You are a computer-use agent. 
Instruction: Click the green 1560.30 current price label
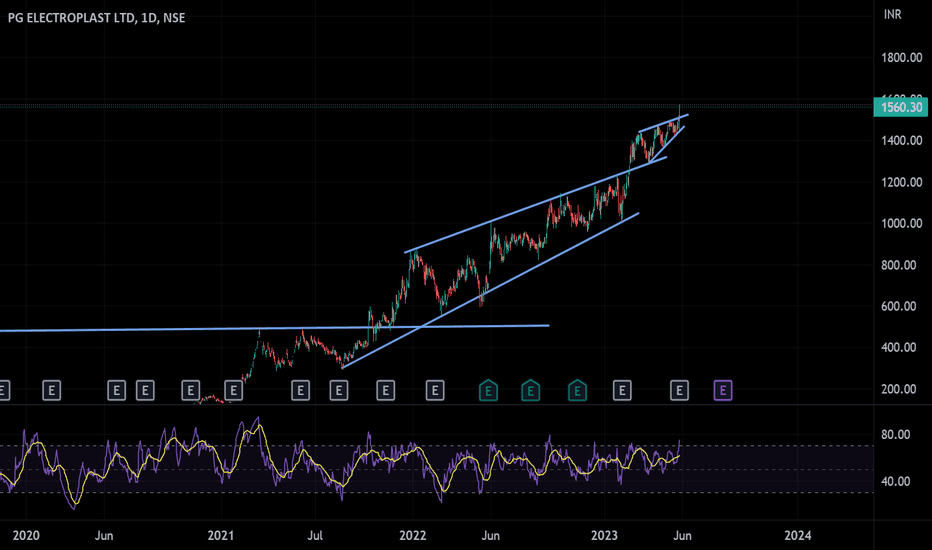(900, 107)
